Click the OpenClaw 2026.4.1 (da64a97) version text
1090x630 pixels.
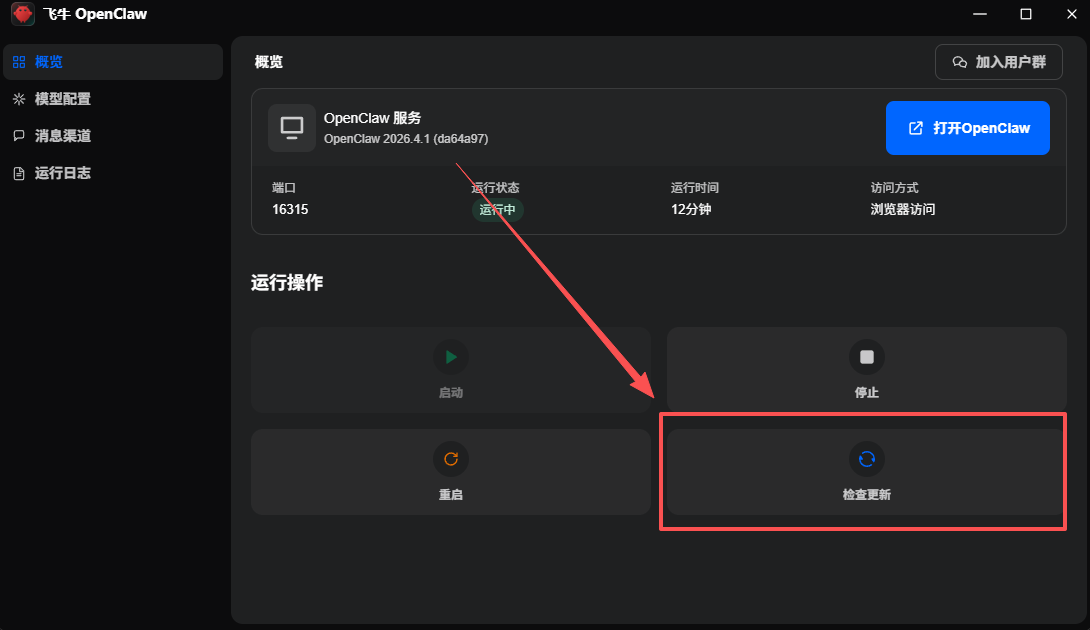(x=406, y=138)
